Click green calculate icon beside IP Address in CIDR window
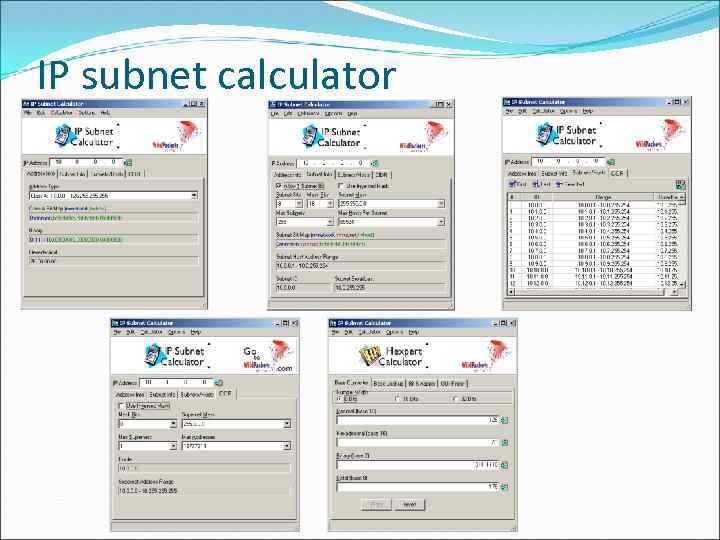Viewport: 720px width, 540px height. tap(219, 382)
